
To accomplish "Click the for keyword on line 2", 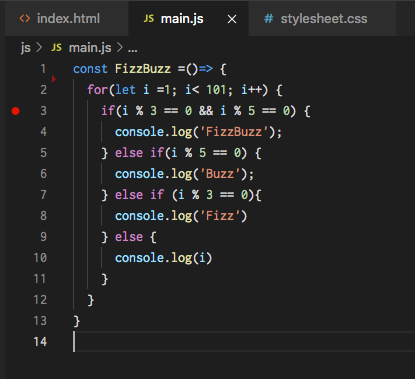I will (x=97, y=90).
